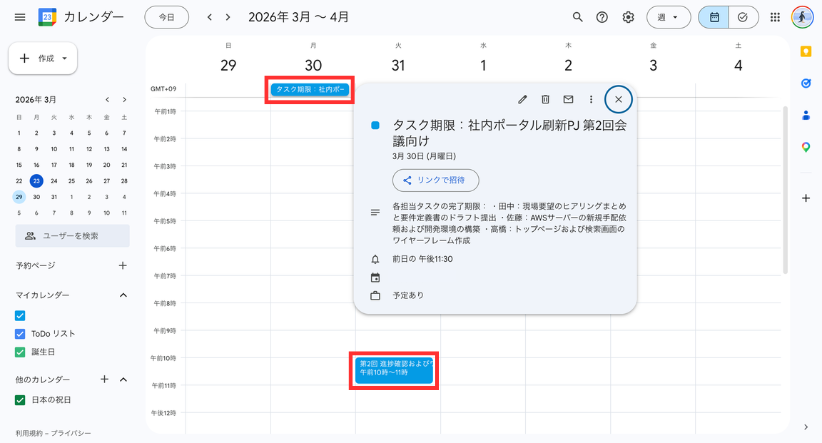
Task: Open Google Tasks side panel icon
Action: [806, 83]
